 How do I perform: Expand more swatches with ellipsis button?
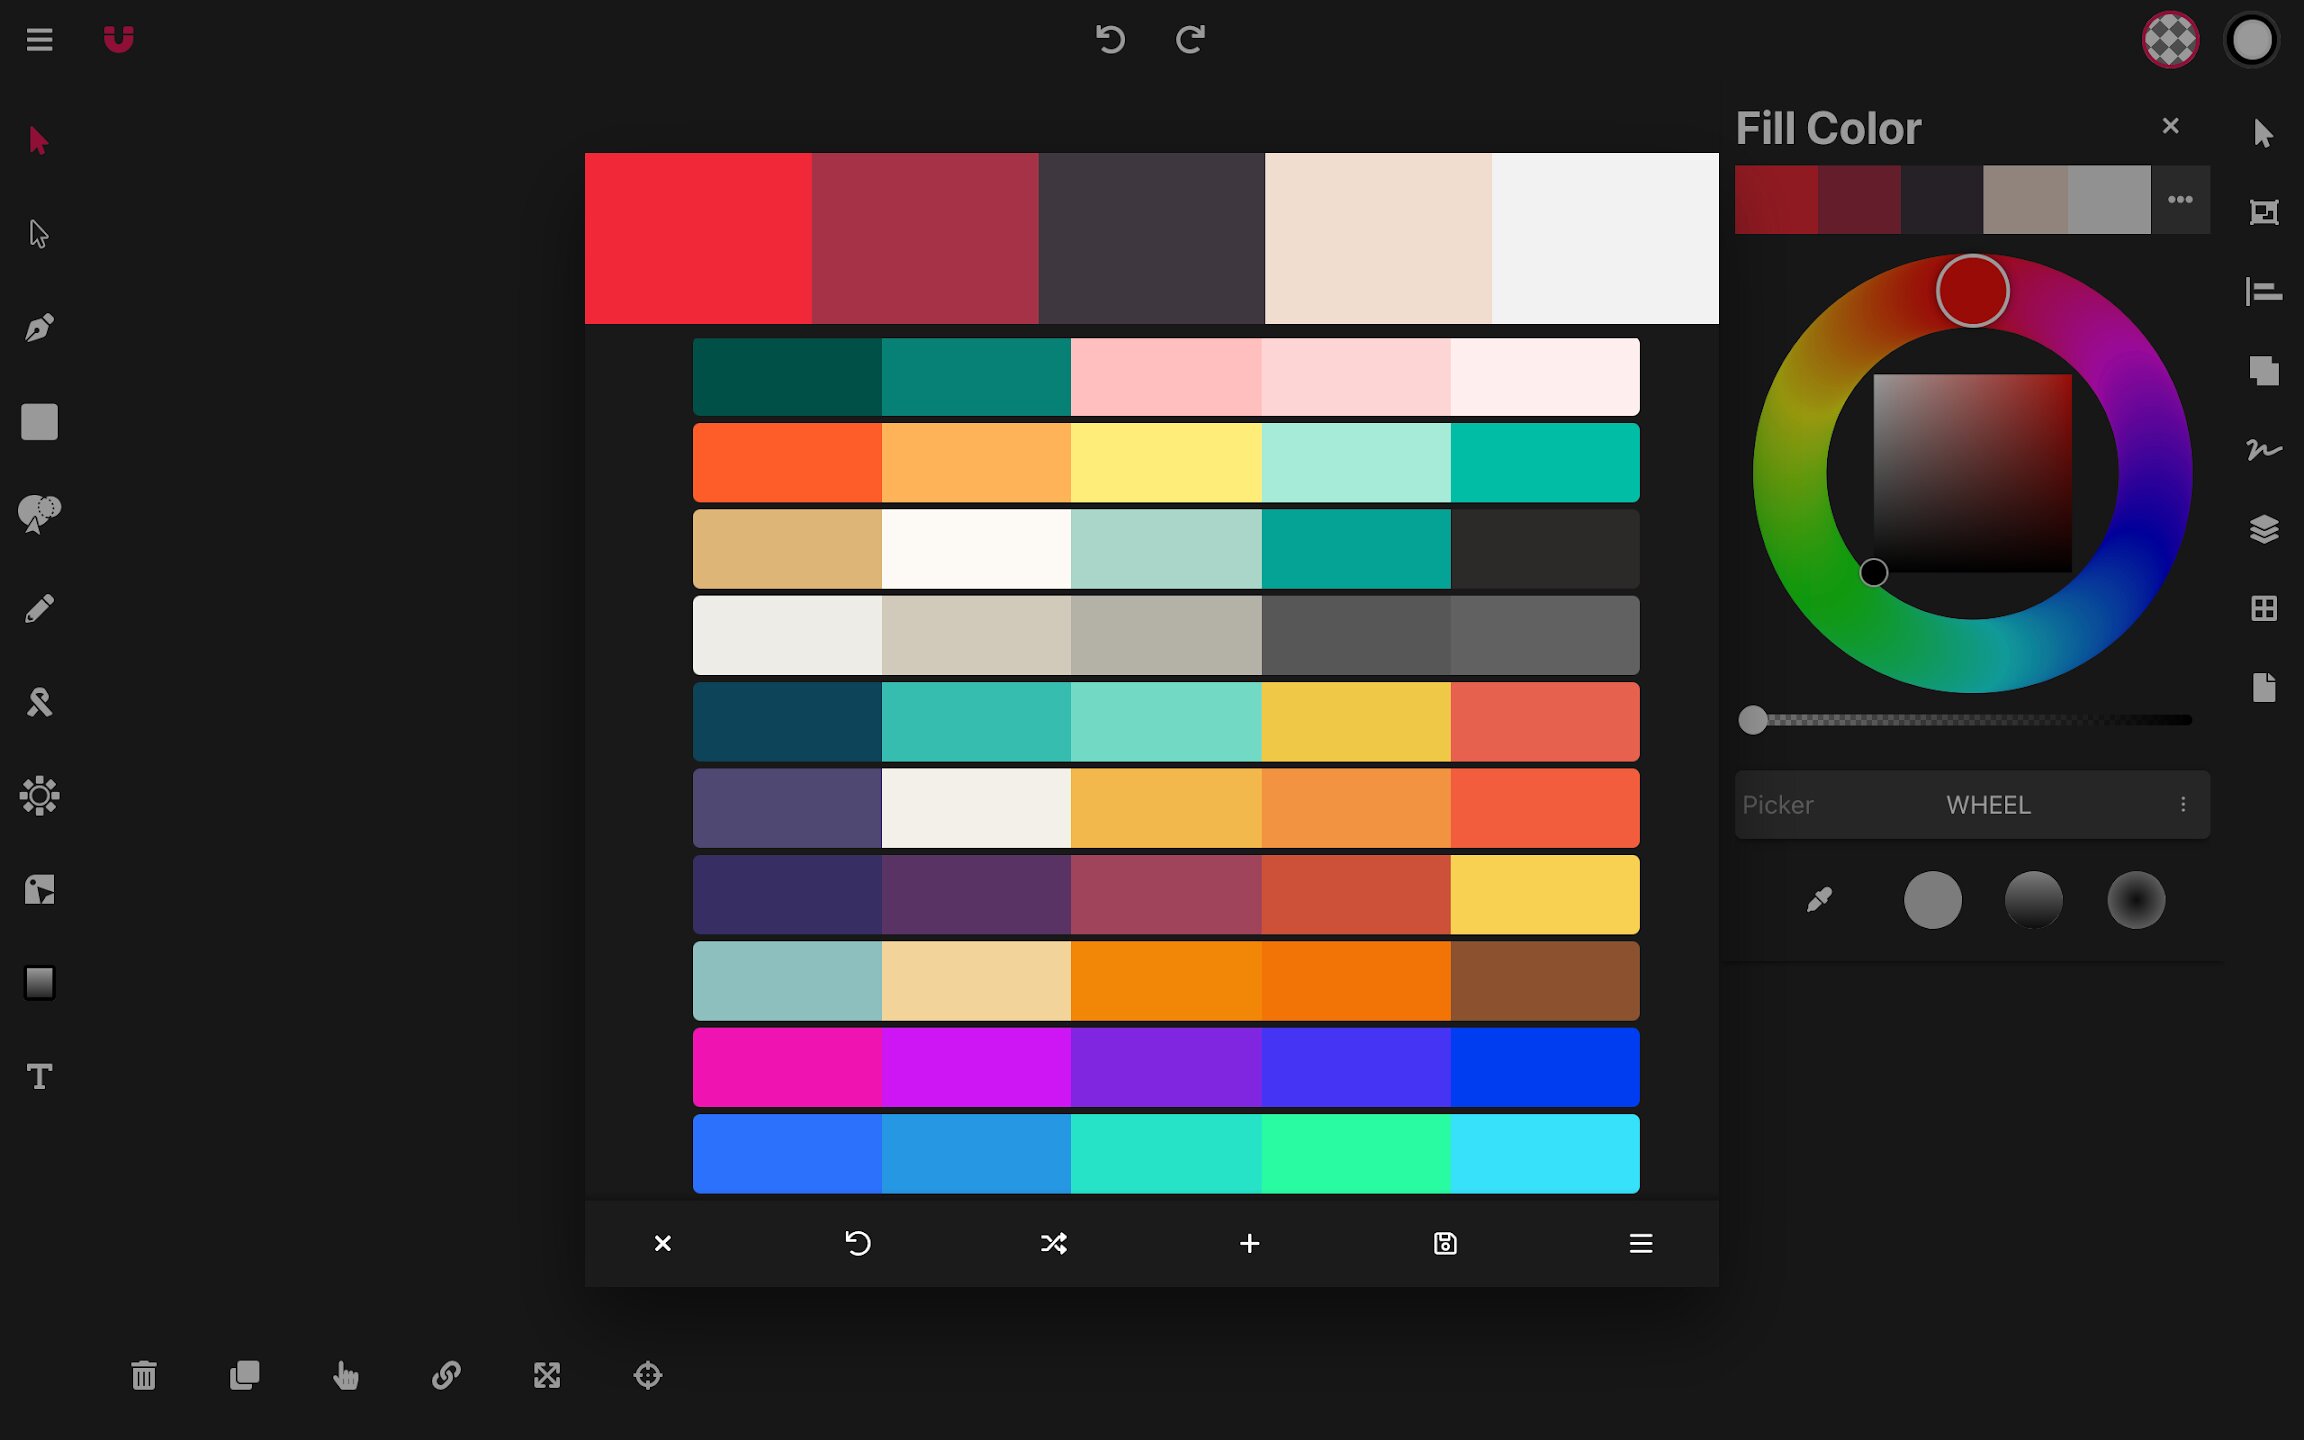[2180, 200]
